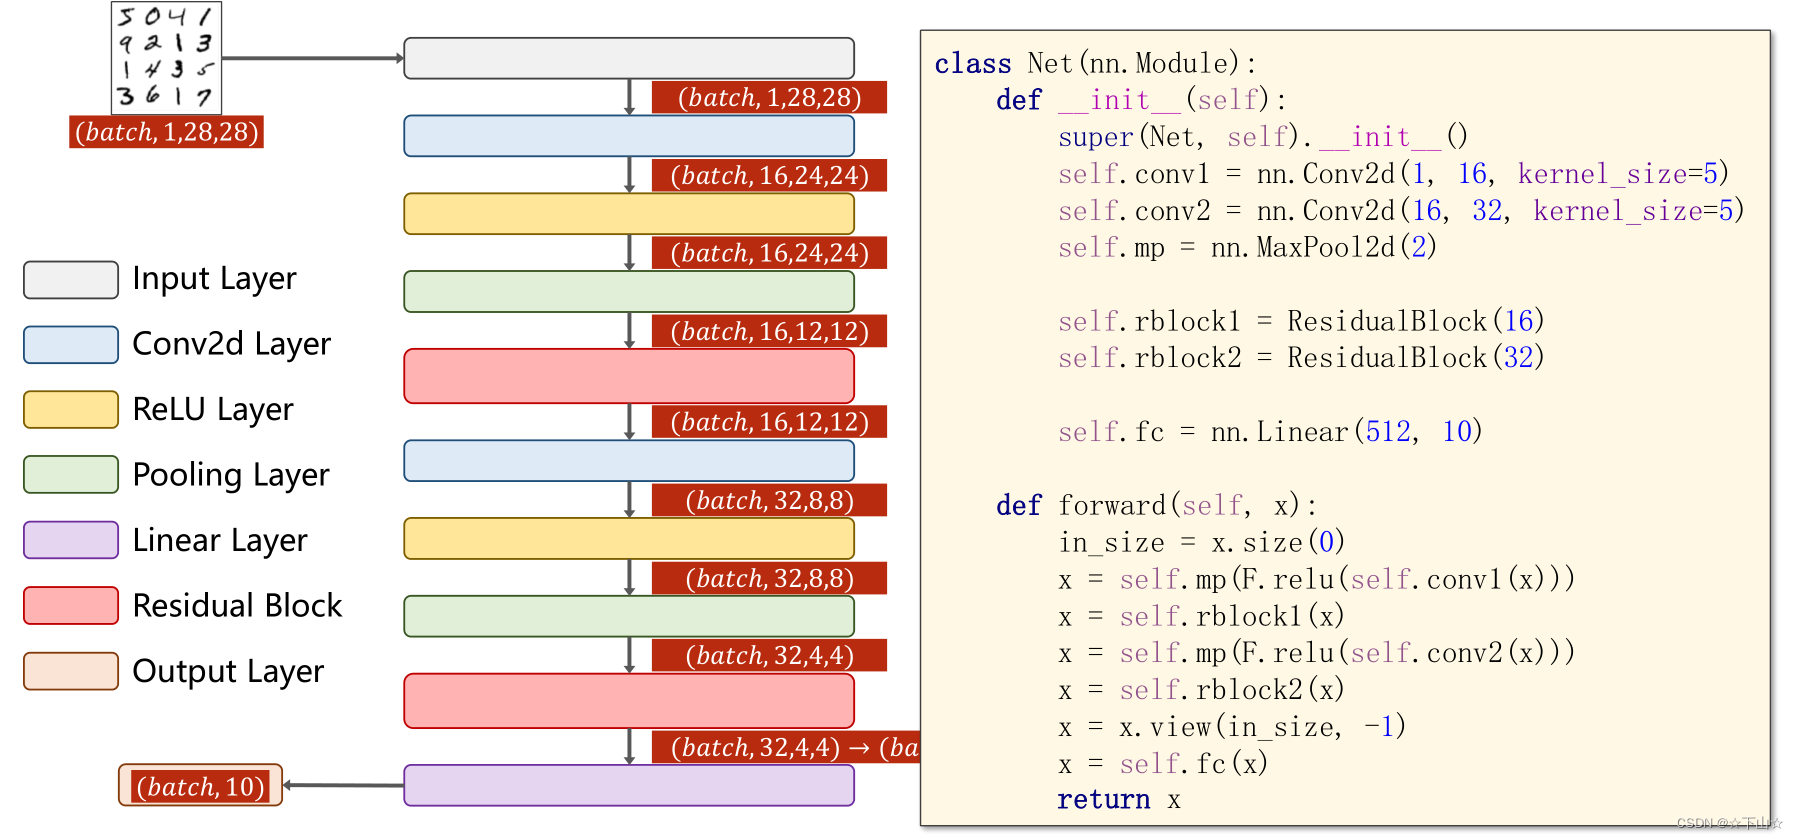Click the 'self.conv2 = nn.Conv2d(16, 32, kernel_size=5)' line

1402,212
